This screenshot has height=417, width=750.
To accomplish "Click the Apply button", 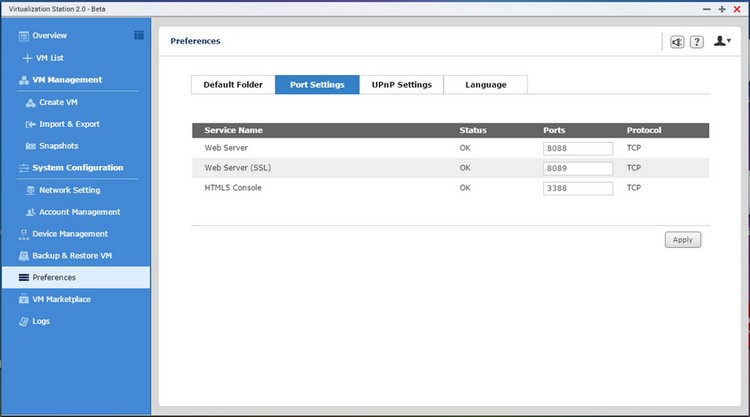I will tap(683, 240).
